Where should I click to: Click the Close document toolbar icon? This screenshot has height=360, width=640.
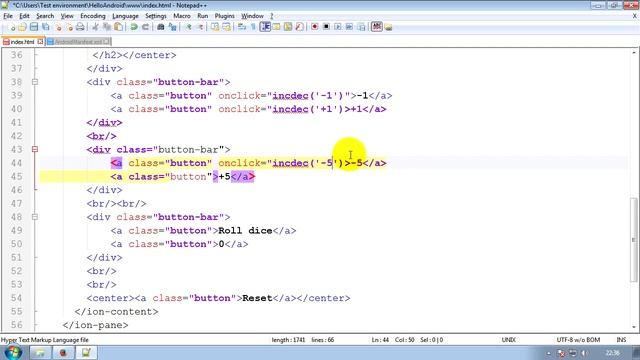click(x=58, y=27)
